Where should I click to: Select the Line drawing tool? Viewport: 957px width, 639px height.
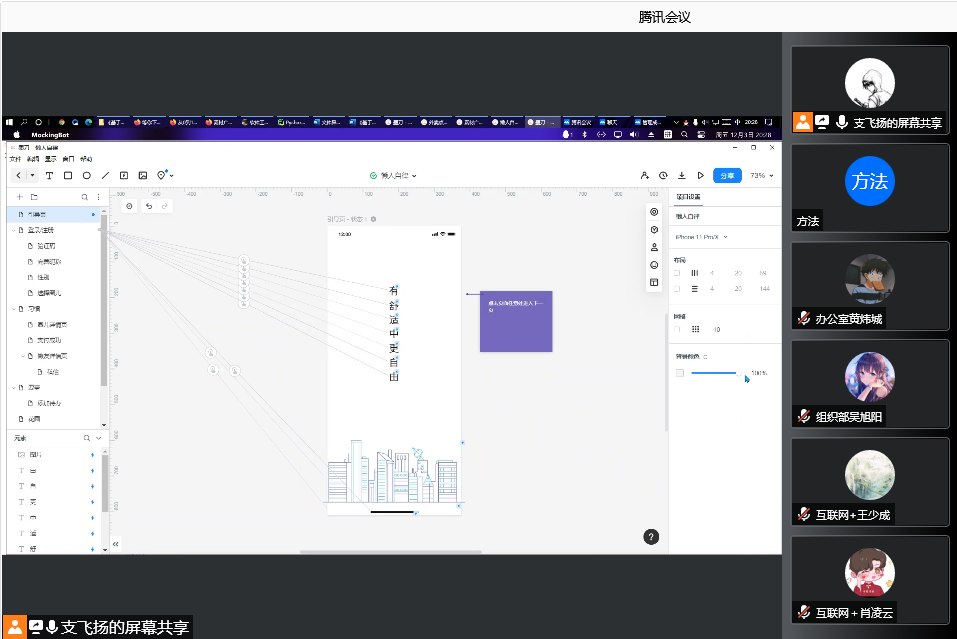coord(105,176)
